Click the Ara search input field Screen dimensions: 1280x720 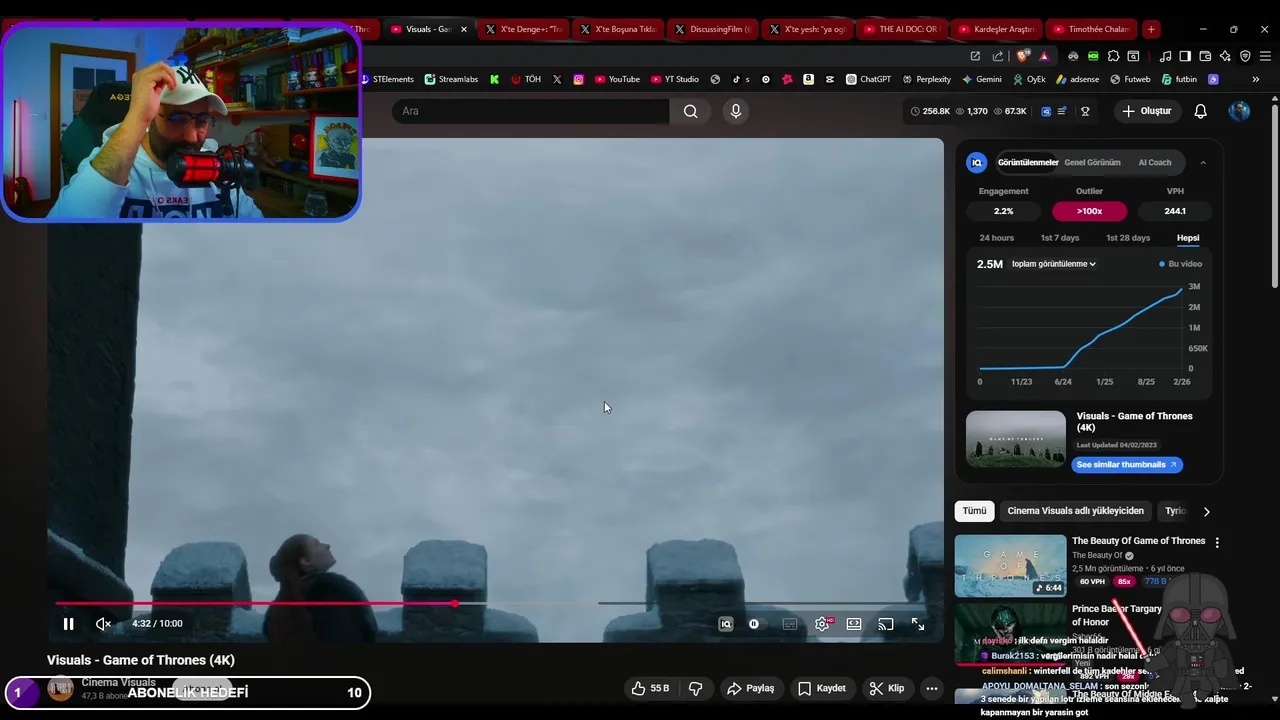(530, 111)
